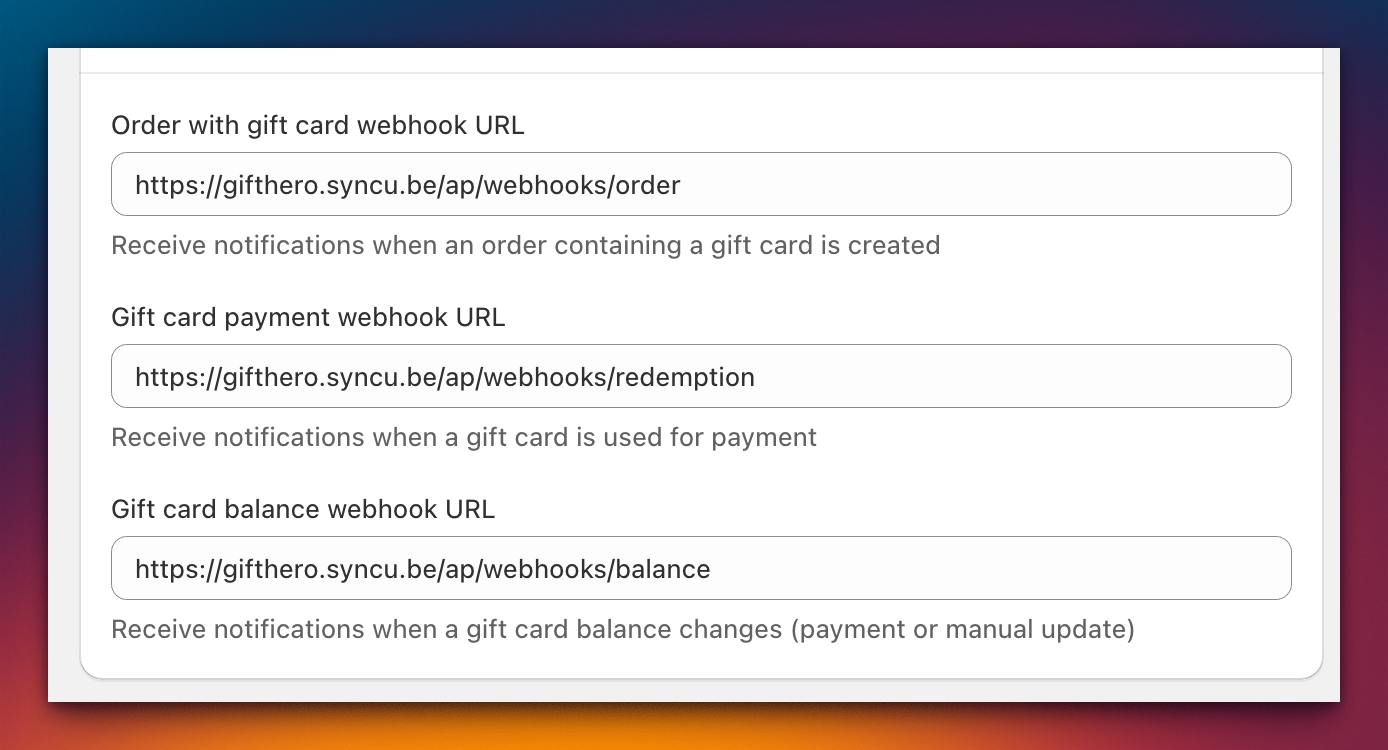Image resolution: width=1388 pixels, height=750 pixels.
Task: Place cursor before 'https' in the redemption URL
Action: (137, 377)
